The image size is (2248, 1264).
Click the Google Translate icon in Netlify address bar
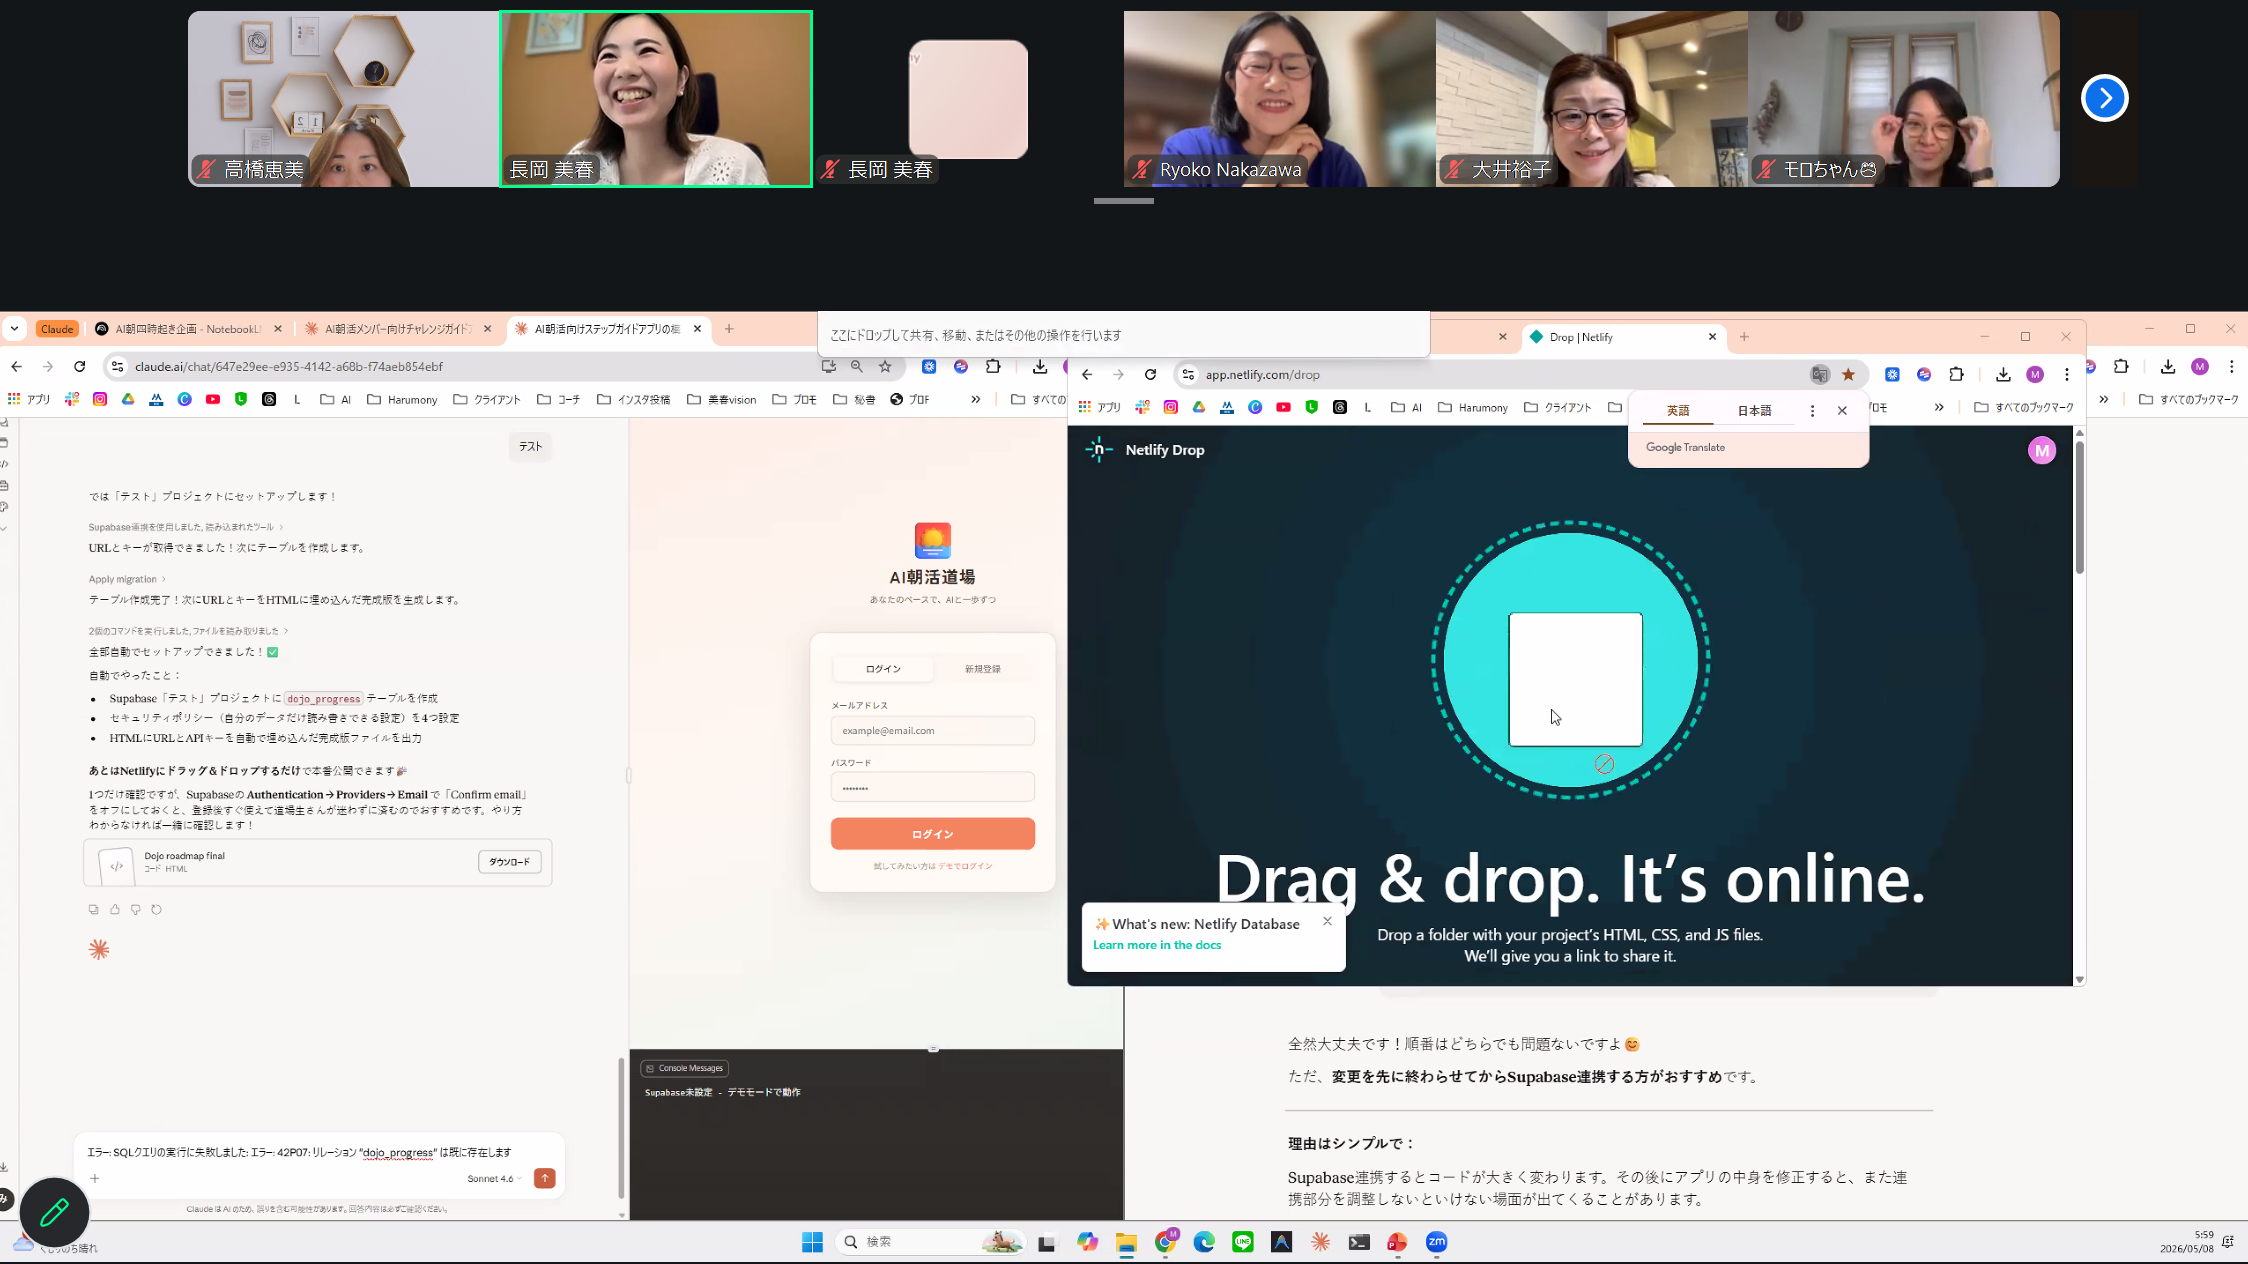(x=1820, y=374)
